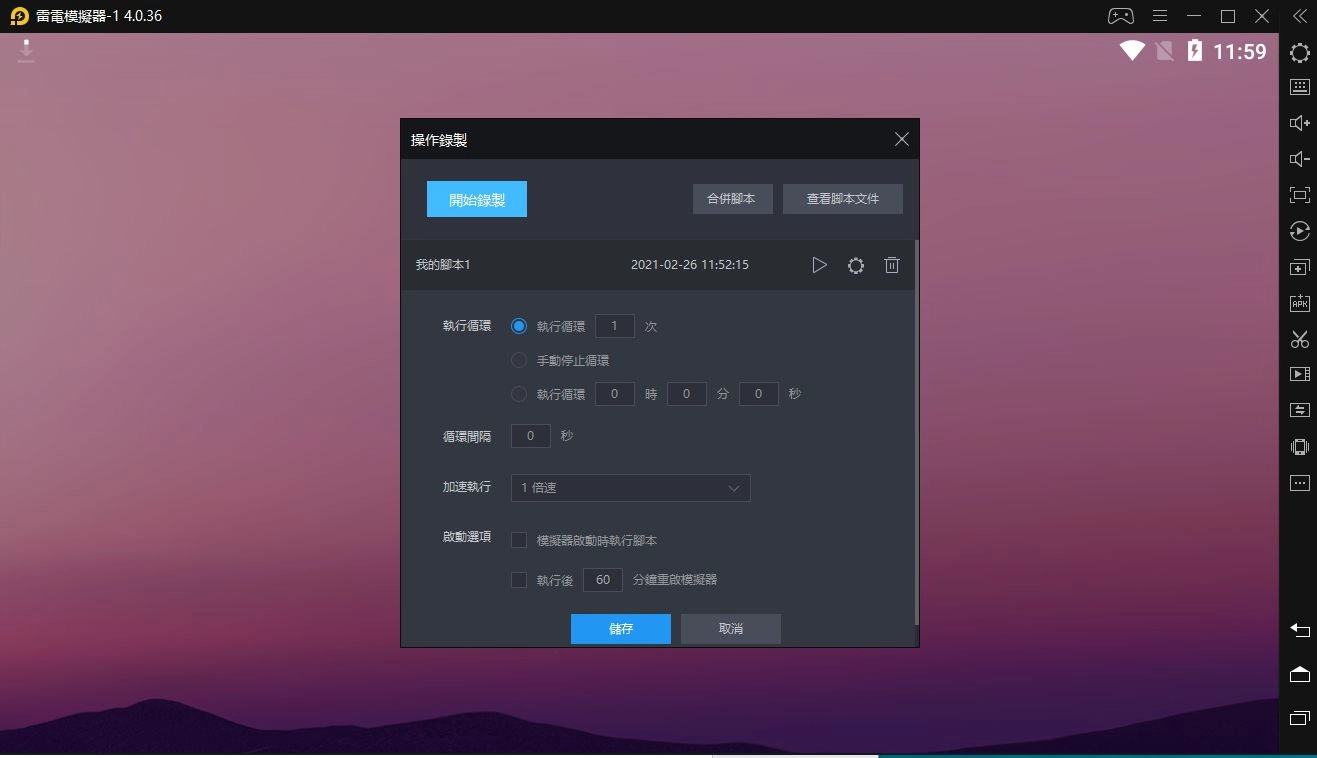This screenshot has height=758, width=1317.
Task: Open settings gear for 我的腳本1
Action: (x=856, y=265)
